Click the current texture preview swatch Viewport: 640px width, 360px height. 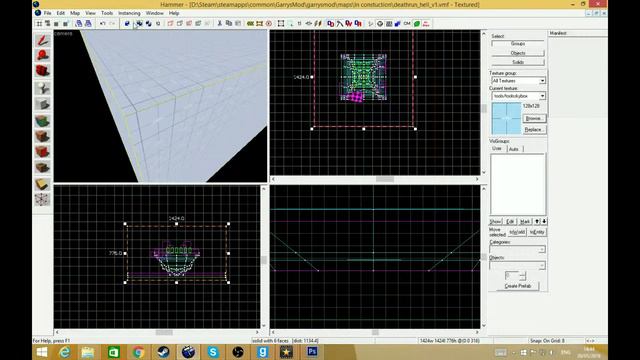[506, 118]
